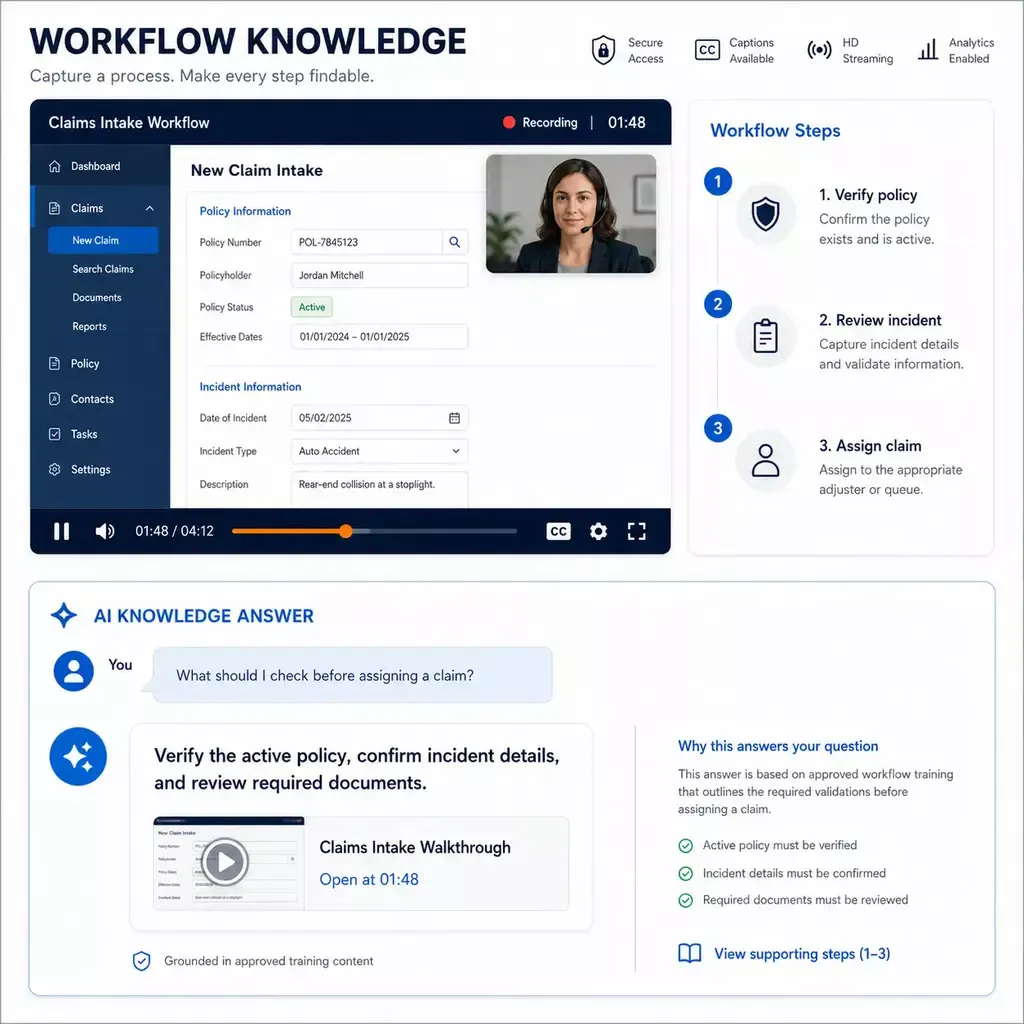Click the Settings gear icon in sidebar
Screen dimensions: 1024x1024
tap(55, 470)
